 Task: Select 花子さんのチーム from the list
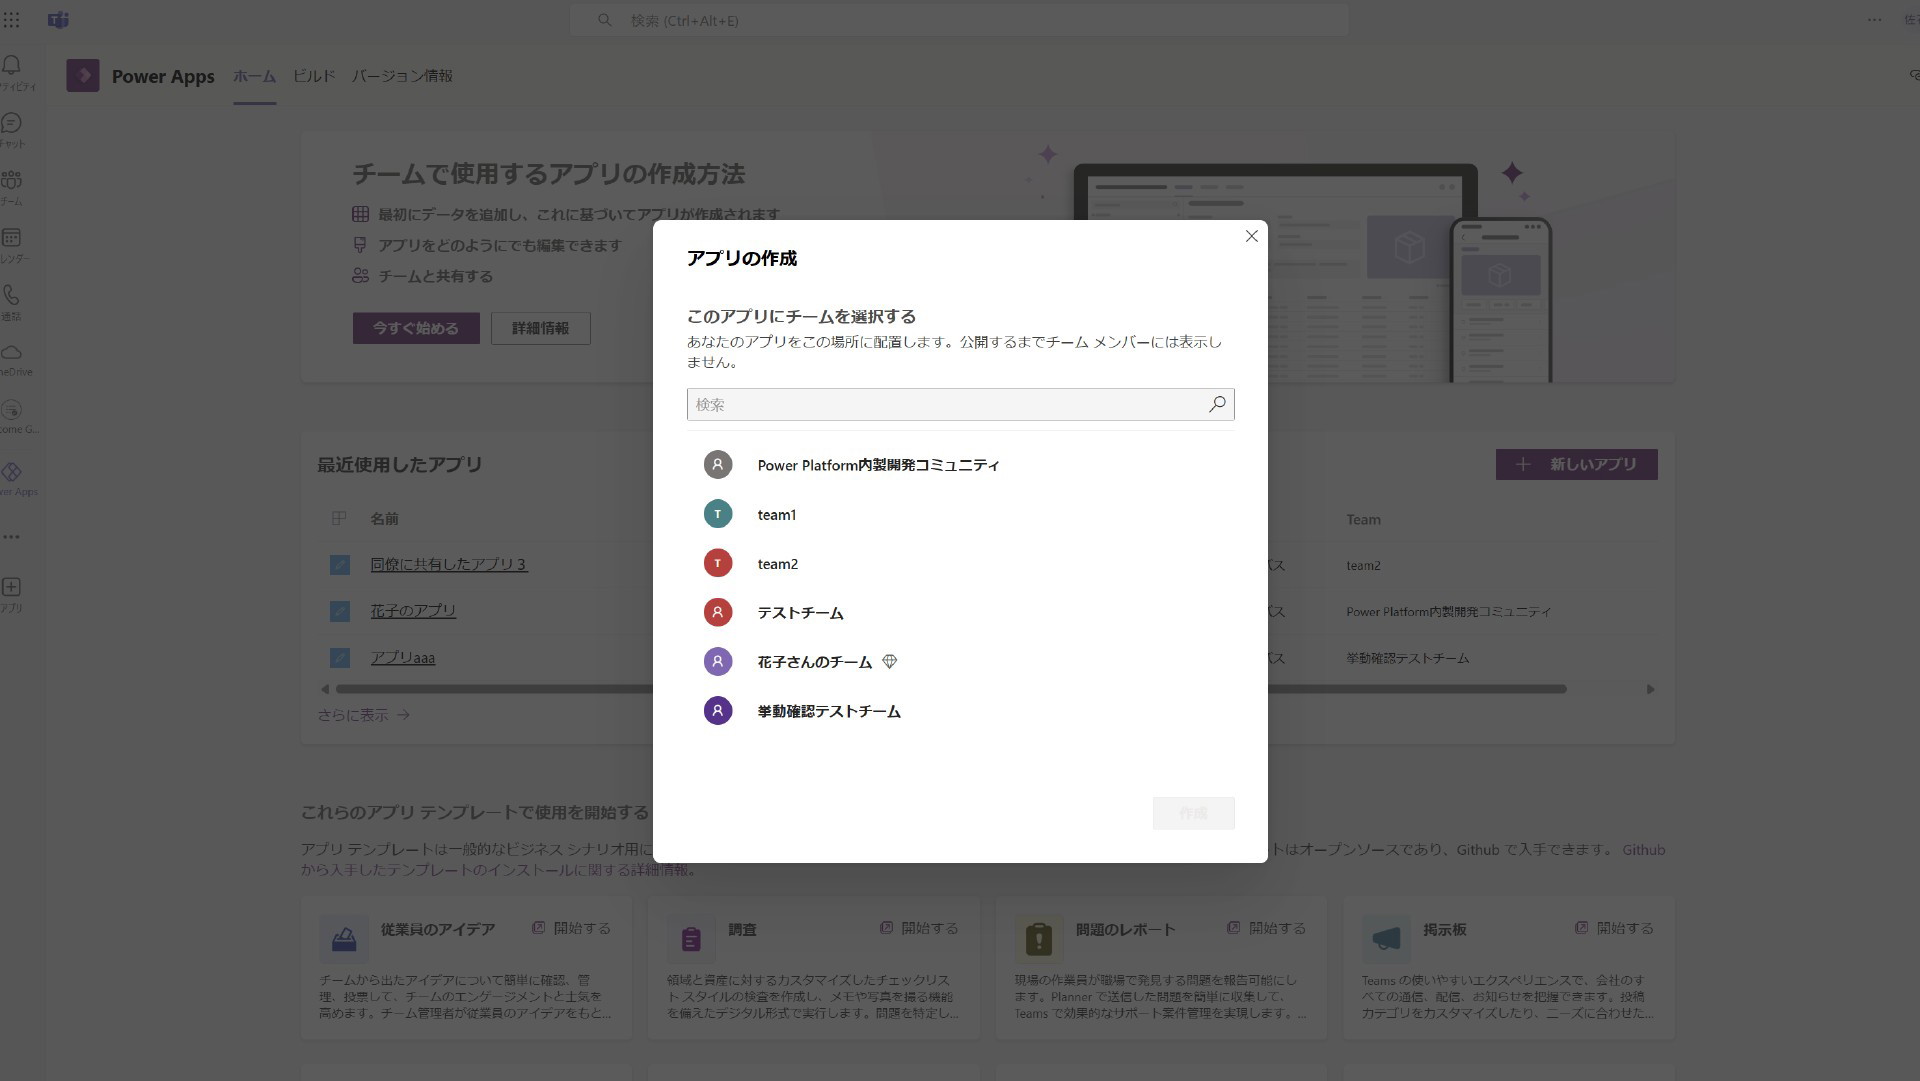[x=960, y=661]
